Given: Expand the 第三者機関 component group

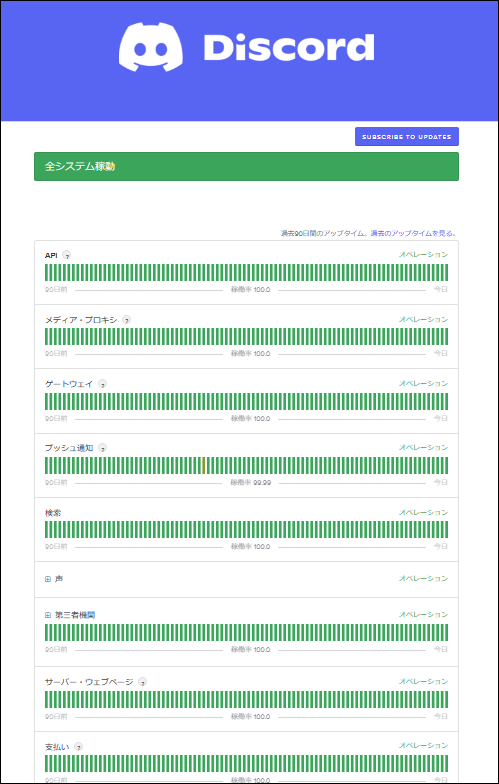Looking at the screenshot, I should [48, 615].
